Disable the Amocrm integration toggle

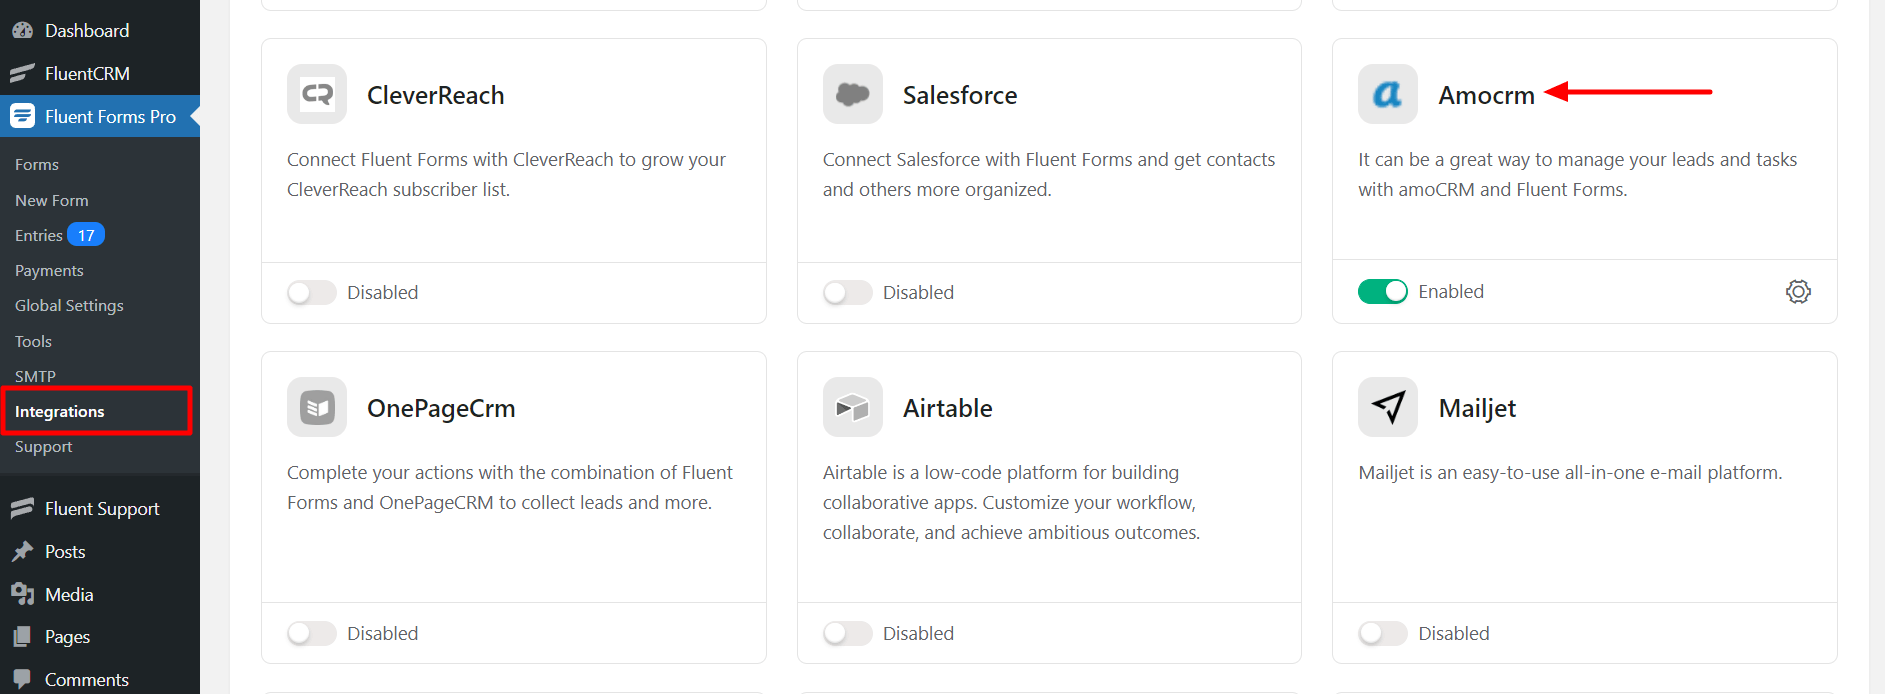pyautogui.click(x=1382, y=291)
